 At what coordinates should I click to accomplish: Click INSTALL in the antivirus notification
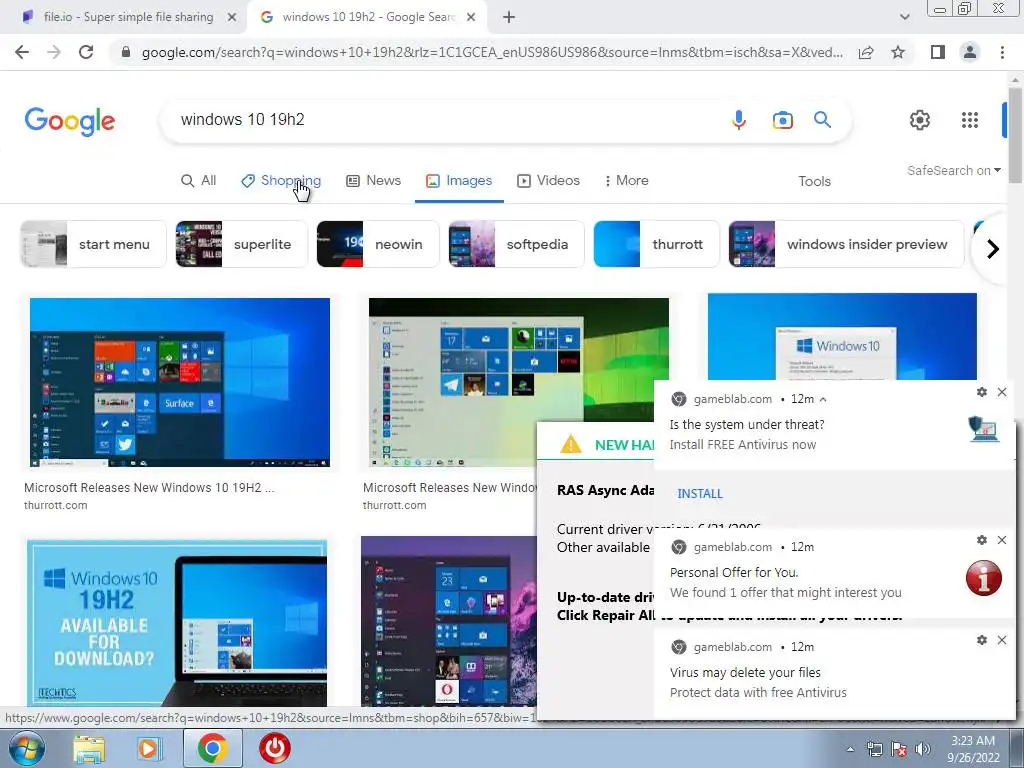(x=699, y=494)
